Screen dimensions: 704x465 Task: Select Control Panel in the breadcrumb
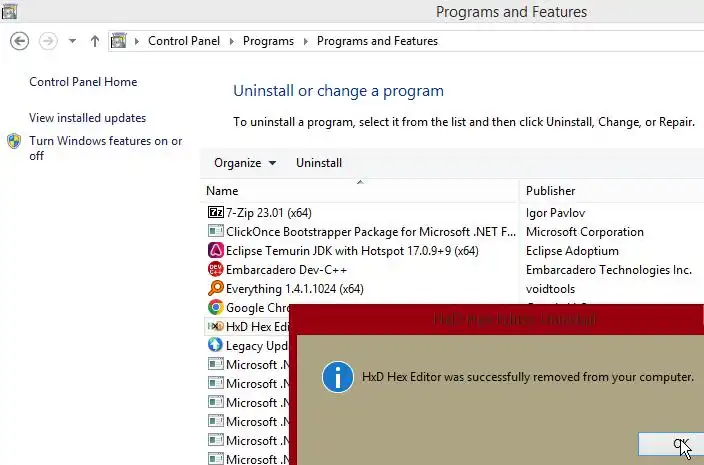tap(184, 41)
